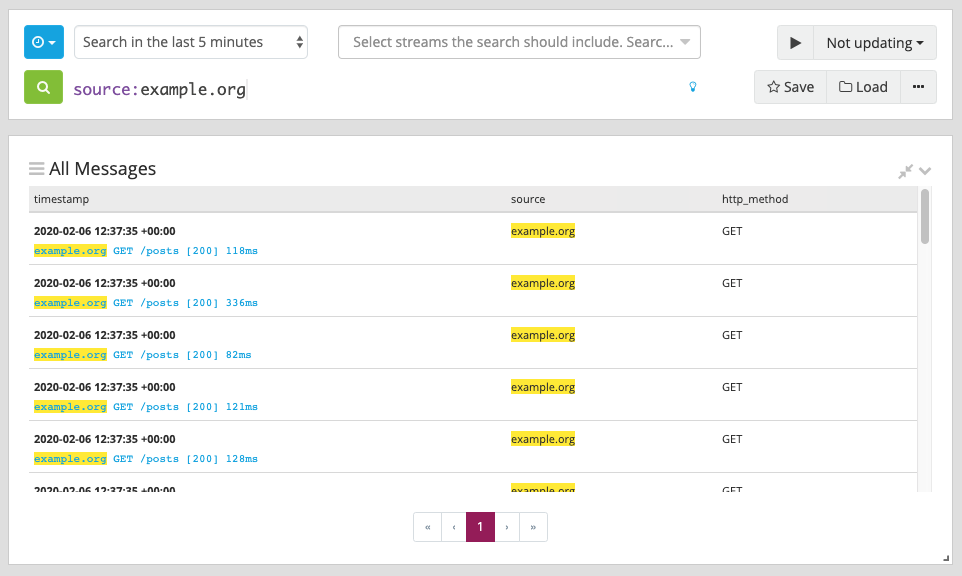
Task: Expand the search time range selector
Action: (190, 42)
